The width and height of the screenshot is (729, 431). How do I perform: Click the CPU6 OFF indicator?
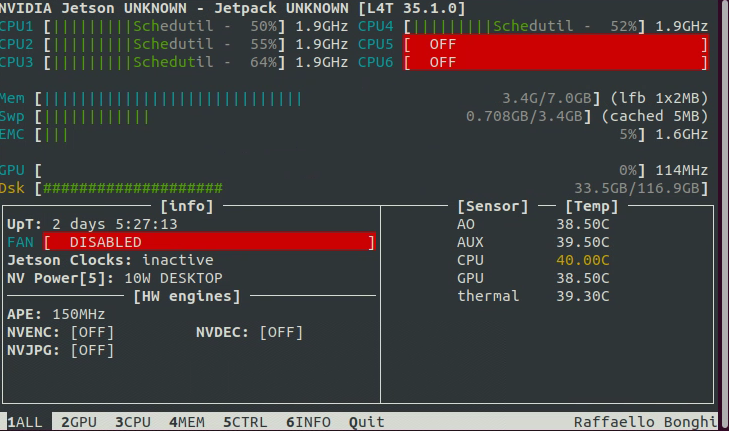556,62
